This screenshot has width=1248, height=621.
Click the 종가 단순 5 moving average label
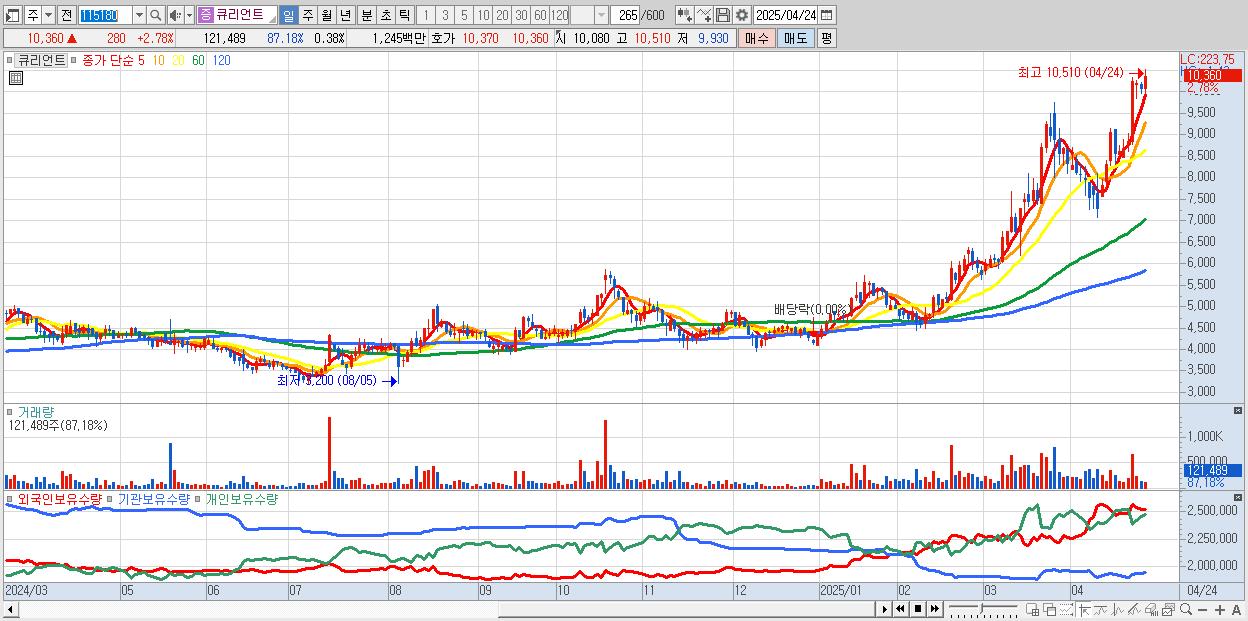coord(113,60)
